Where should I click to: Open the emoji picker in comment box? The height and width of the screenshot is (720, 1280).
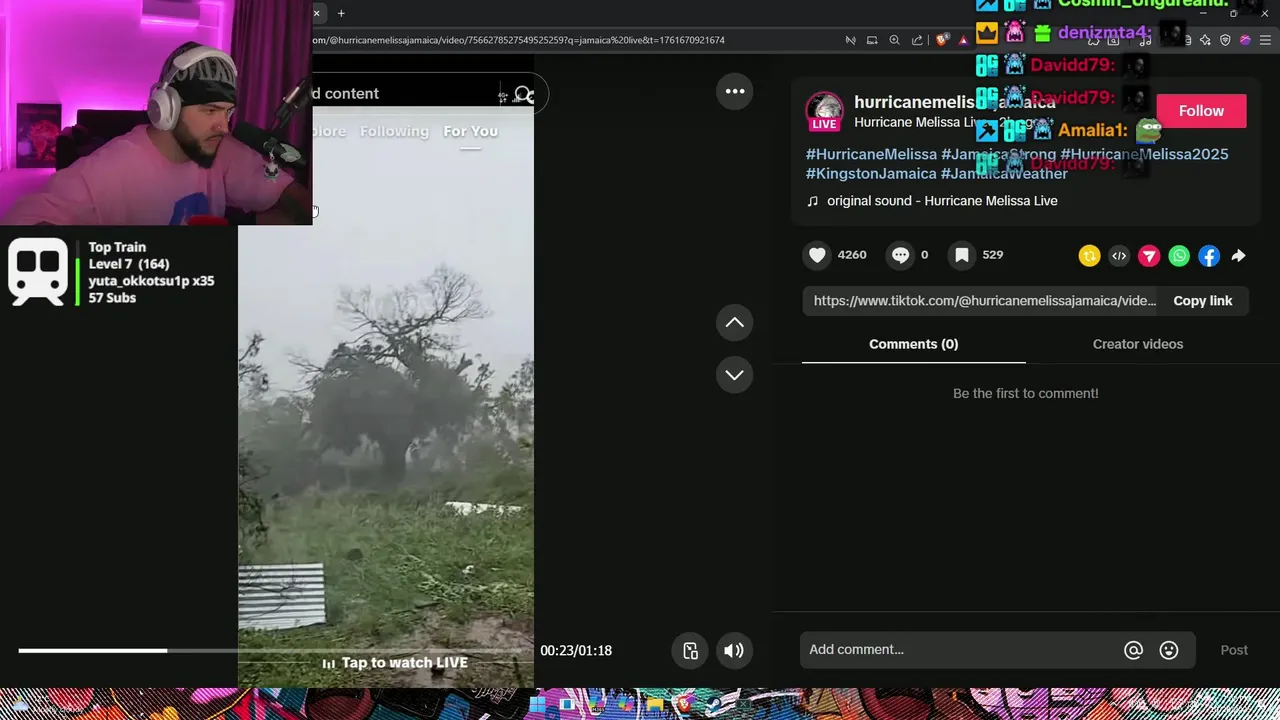[x=1169, y=650]
